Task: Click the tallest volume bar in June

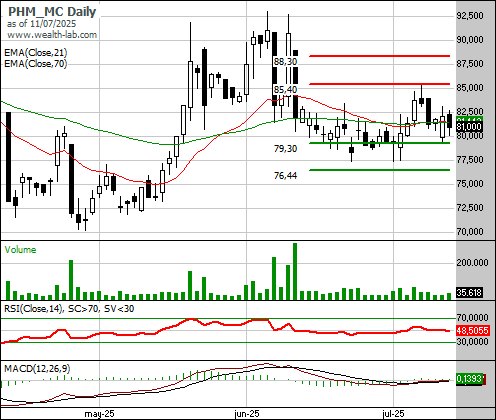Action: point(295,271)
